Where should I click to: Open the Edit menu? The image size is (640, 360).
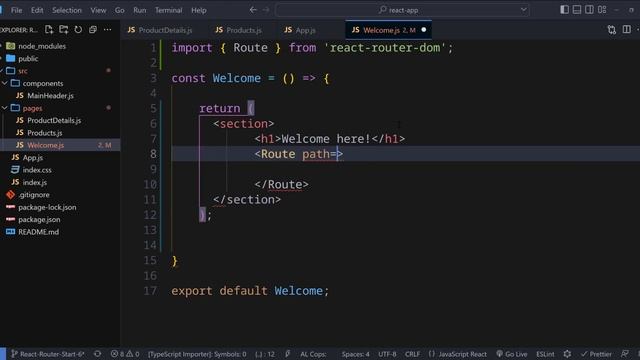point(37,10)
